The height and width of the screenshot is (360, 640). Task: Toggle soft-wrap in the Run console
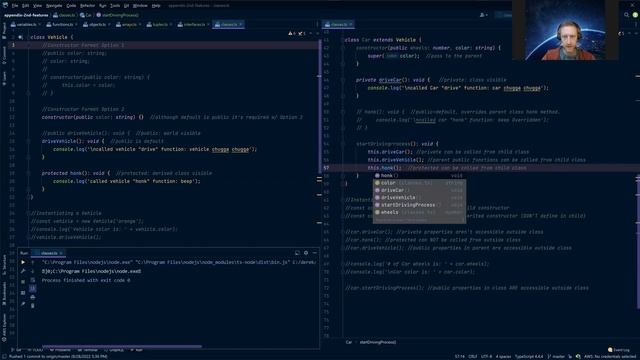(x=33, y=280)
